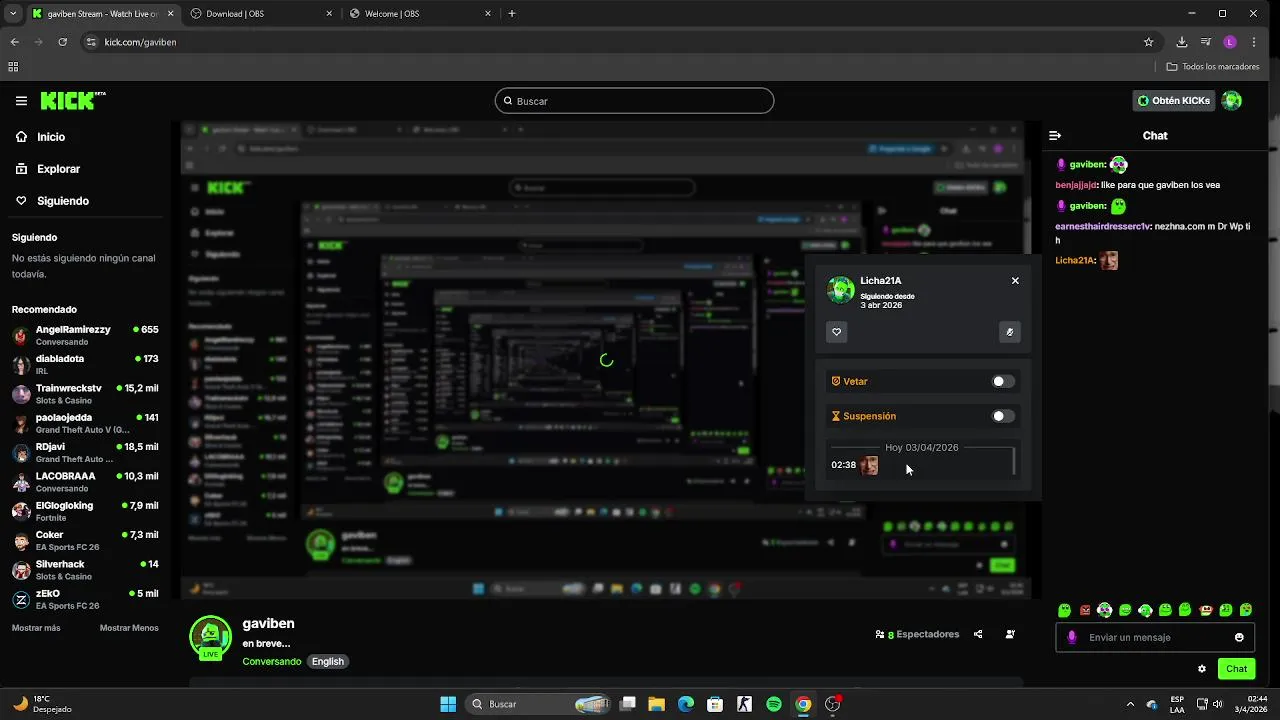Open Siguiendo in the sidebar
Image resolution: width=1280 pixels, height=720 pixels.
52,201
